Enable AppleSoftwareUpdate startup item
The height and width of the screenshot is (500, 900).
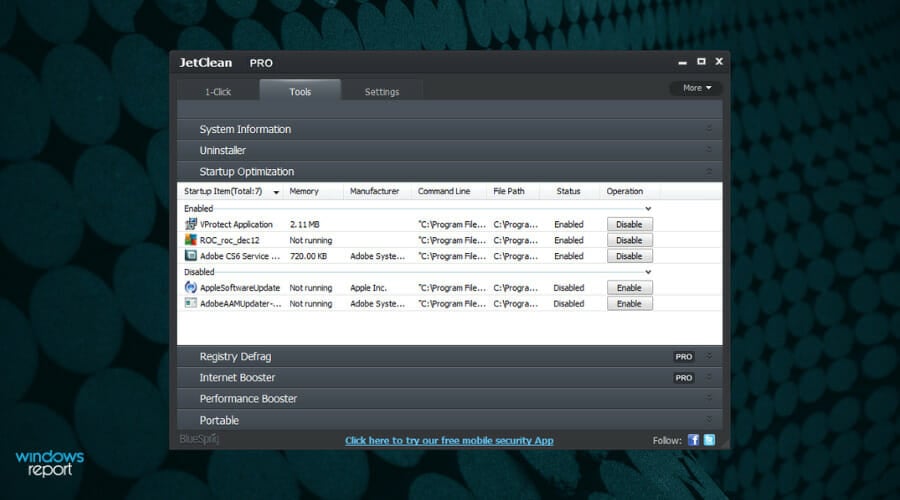630,288
